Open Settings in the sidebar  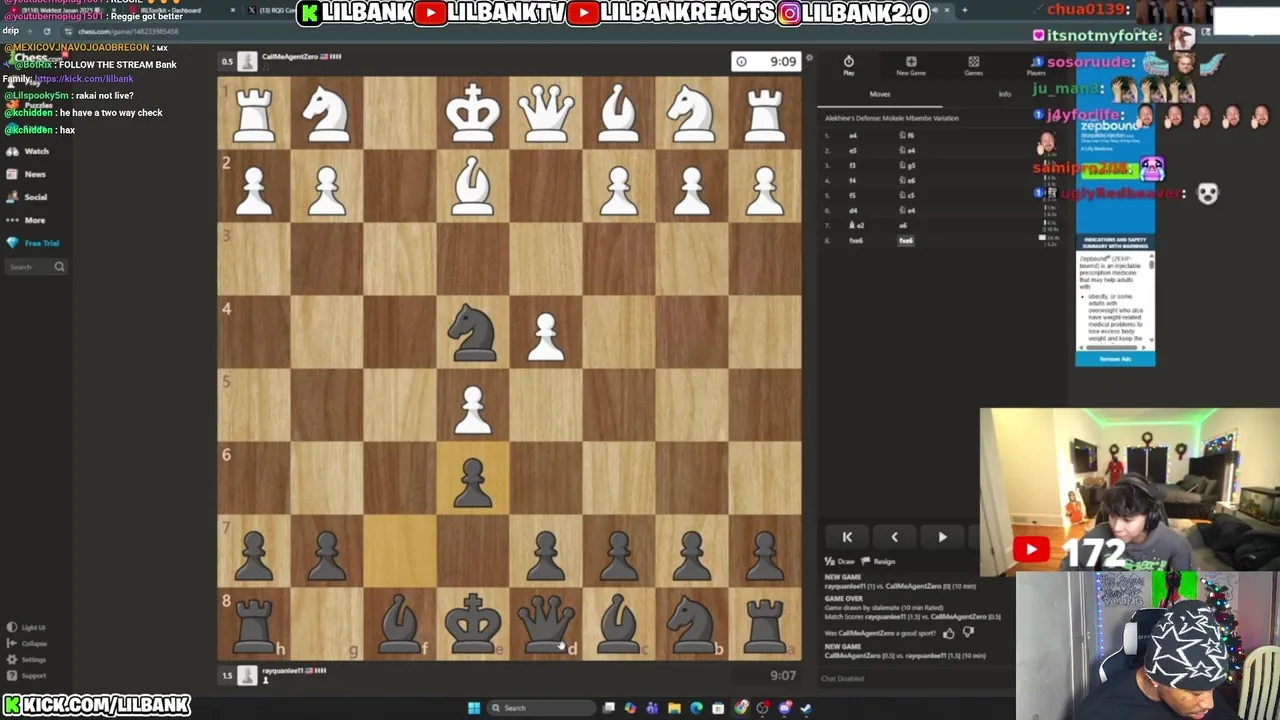coord(27,659)
